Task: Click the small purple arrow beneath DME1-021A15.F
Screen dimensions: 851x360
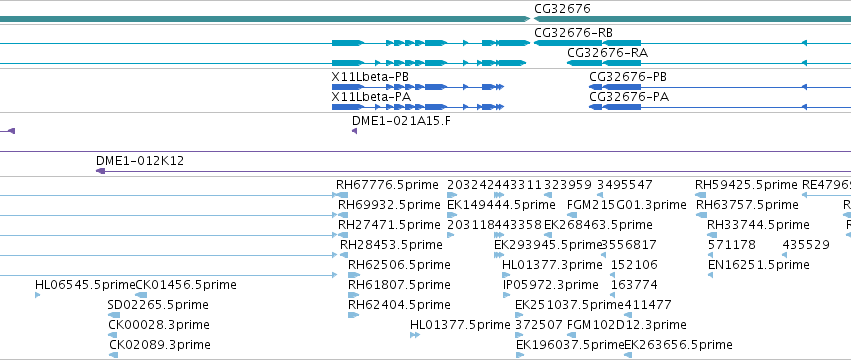Action: click(354, 131)
